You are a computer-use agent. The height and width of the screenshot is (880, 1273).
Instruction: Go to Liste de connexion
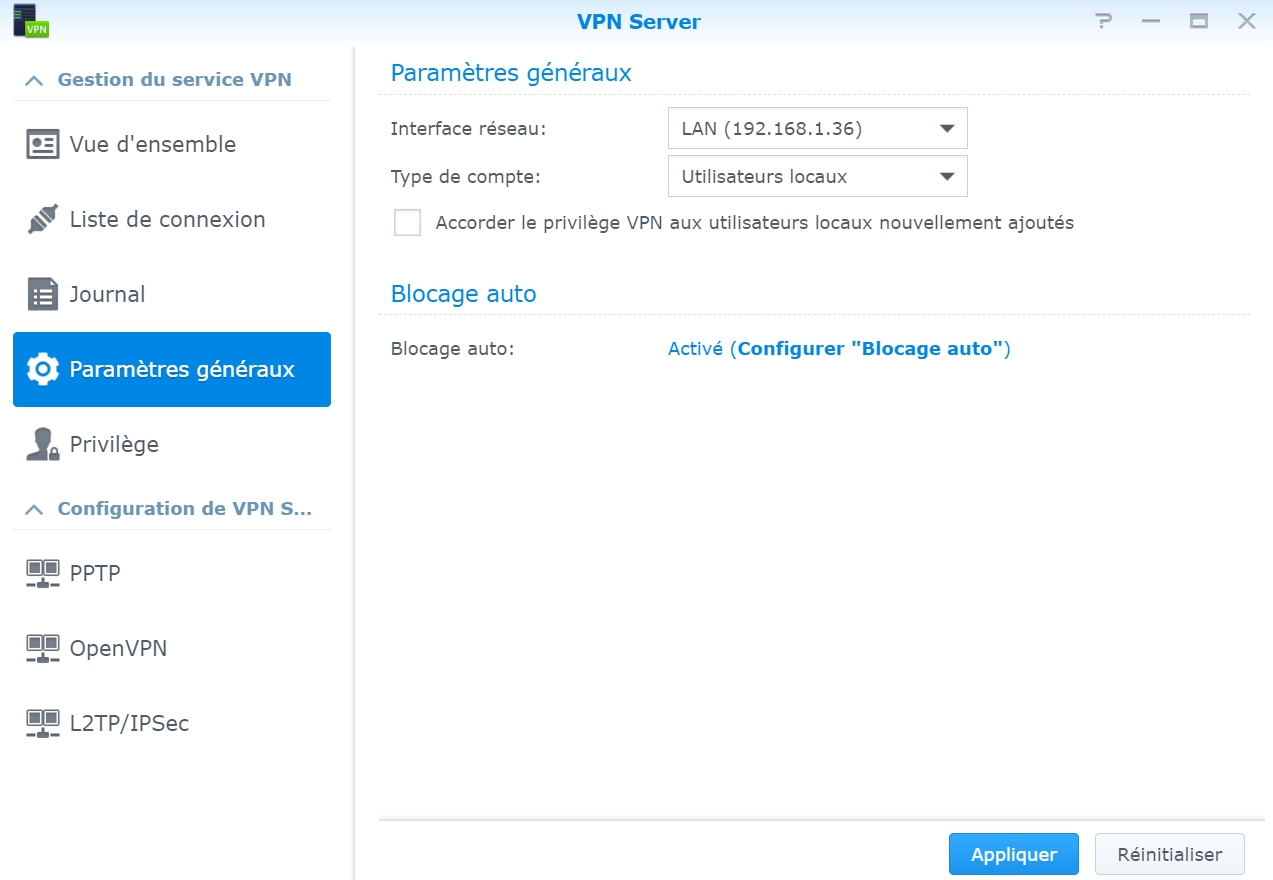click(172, 219)
